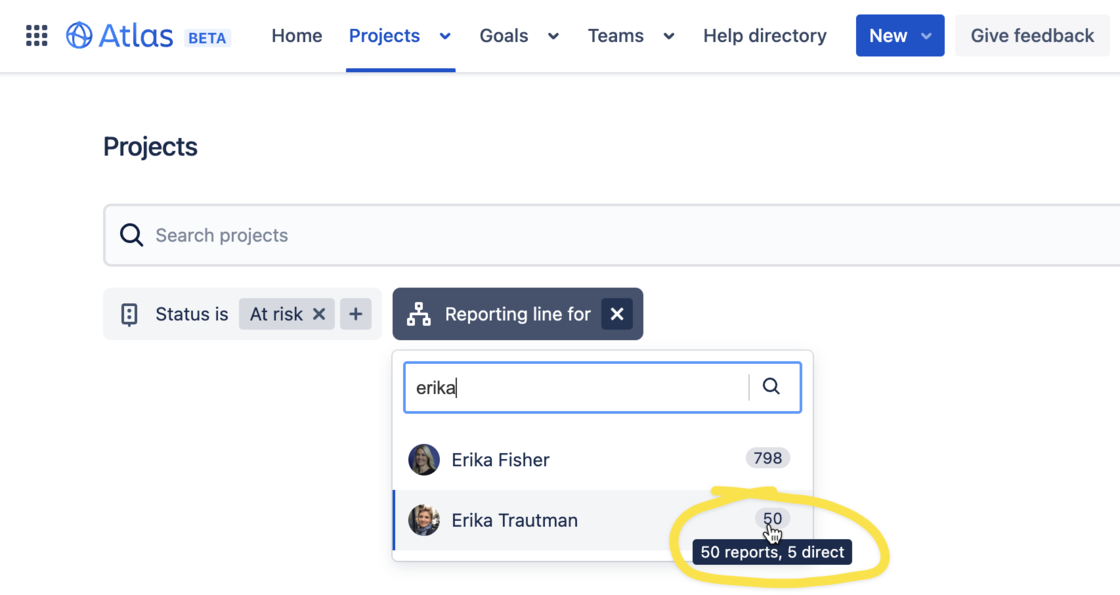1120x595 pixels.
Task: Click the Give feedback button
Action: tap(1031, 35)
